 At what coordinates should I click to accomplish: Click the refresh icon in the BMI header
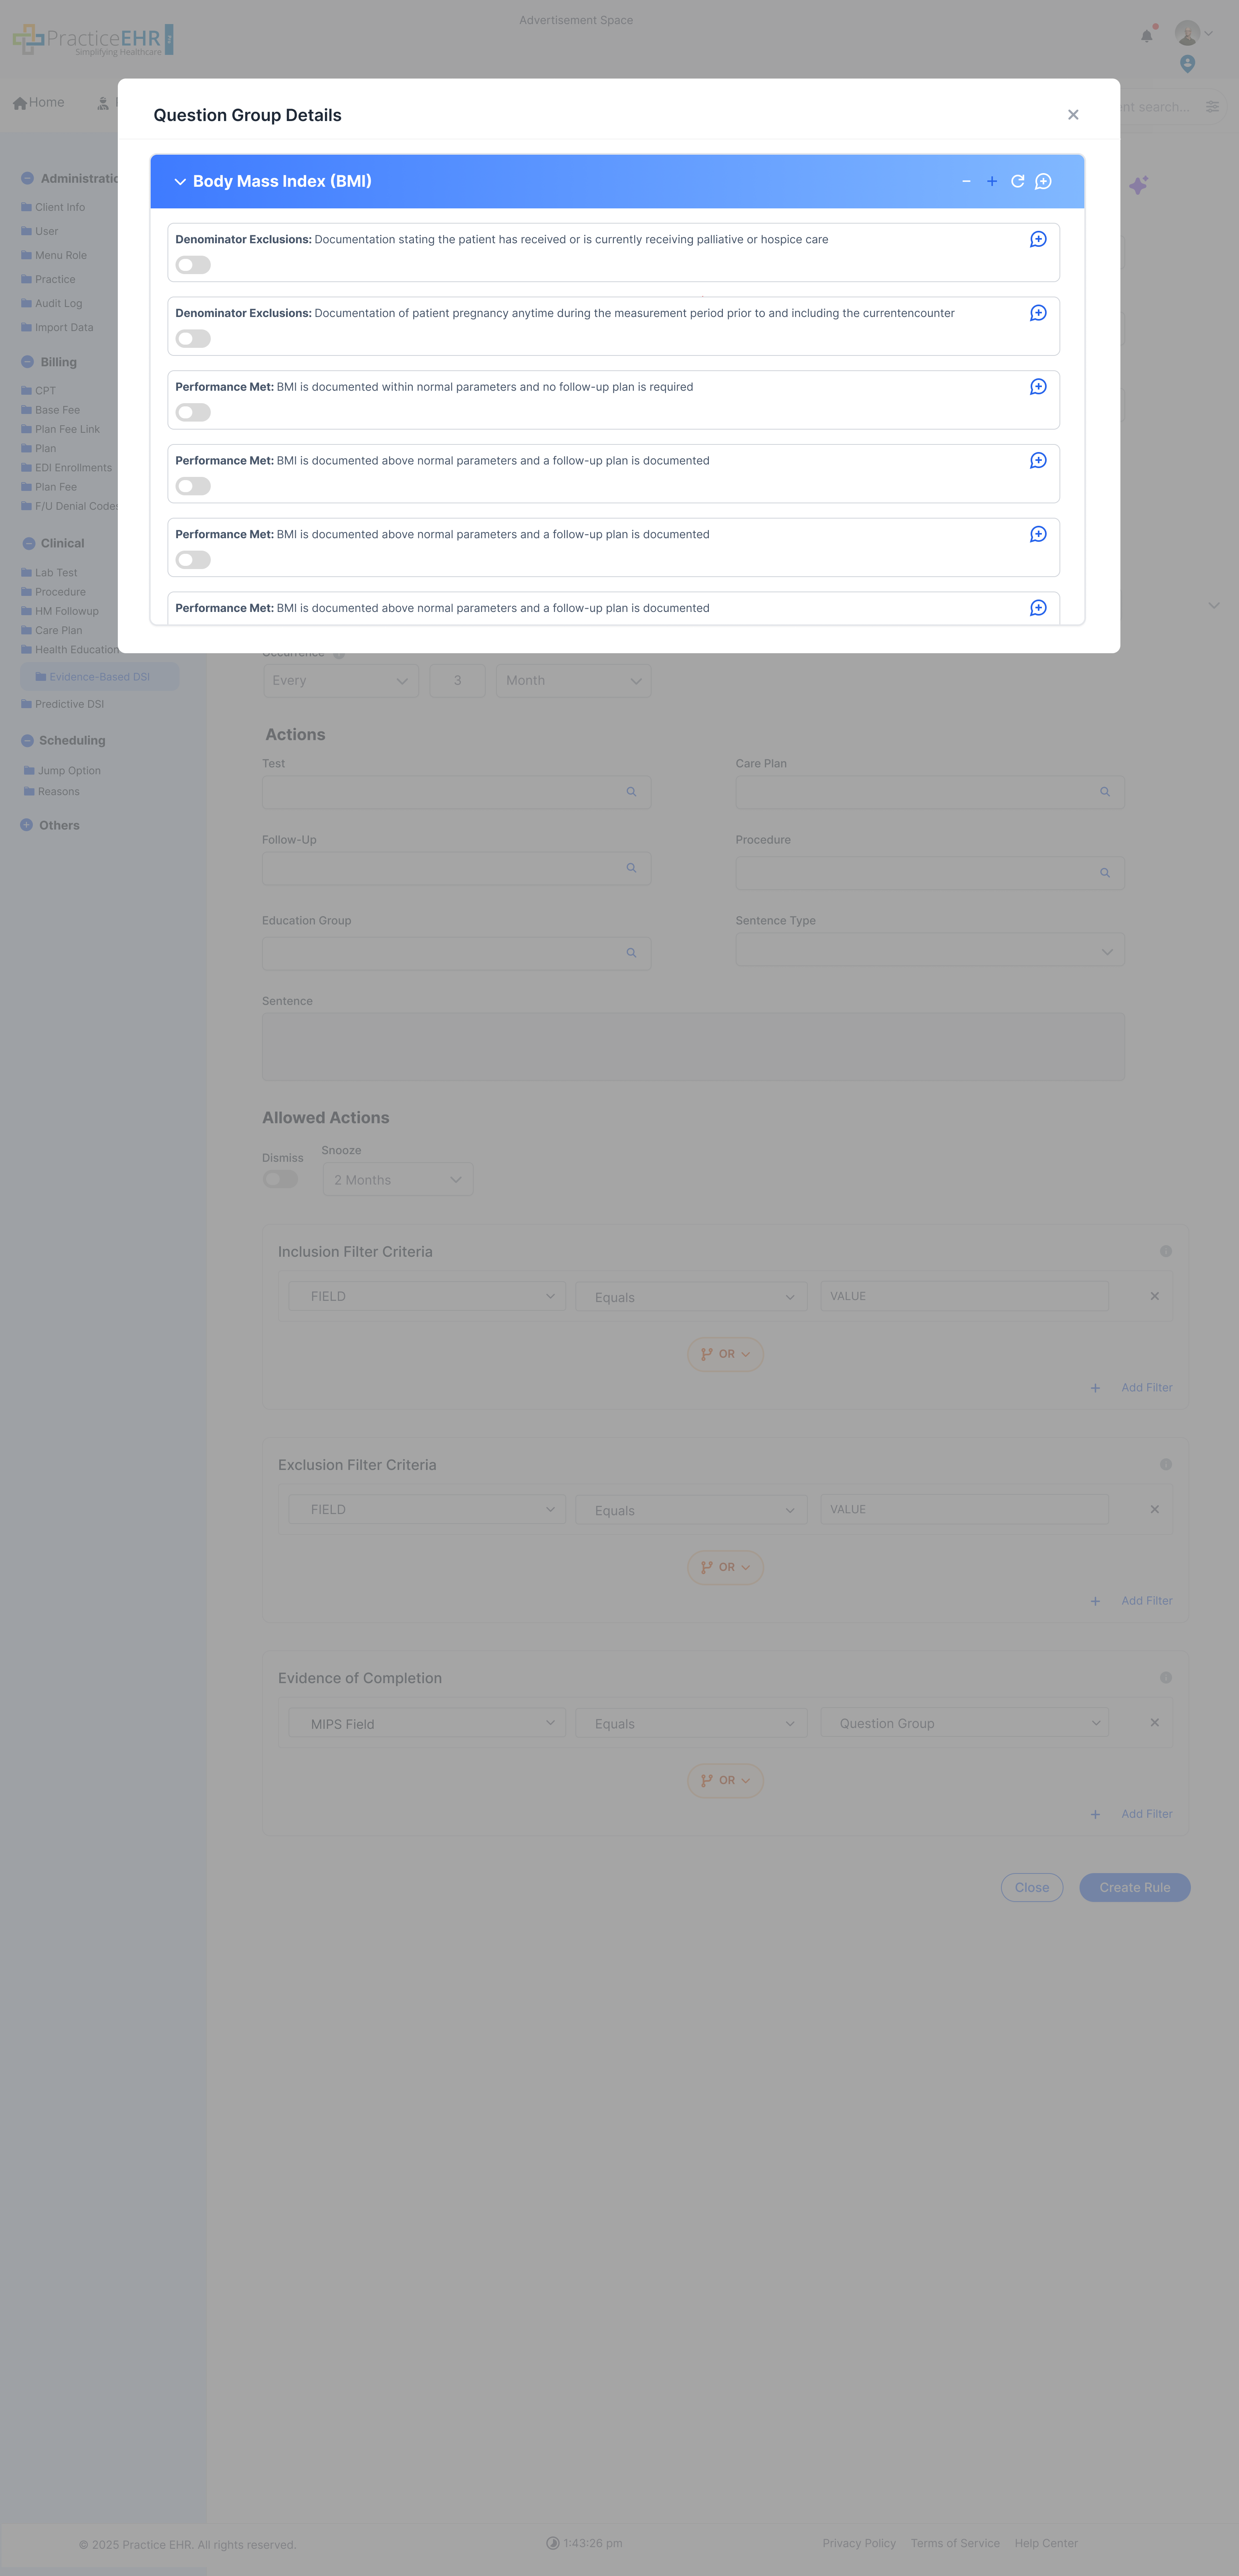[1017, 181]
